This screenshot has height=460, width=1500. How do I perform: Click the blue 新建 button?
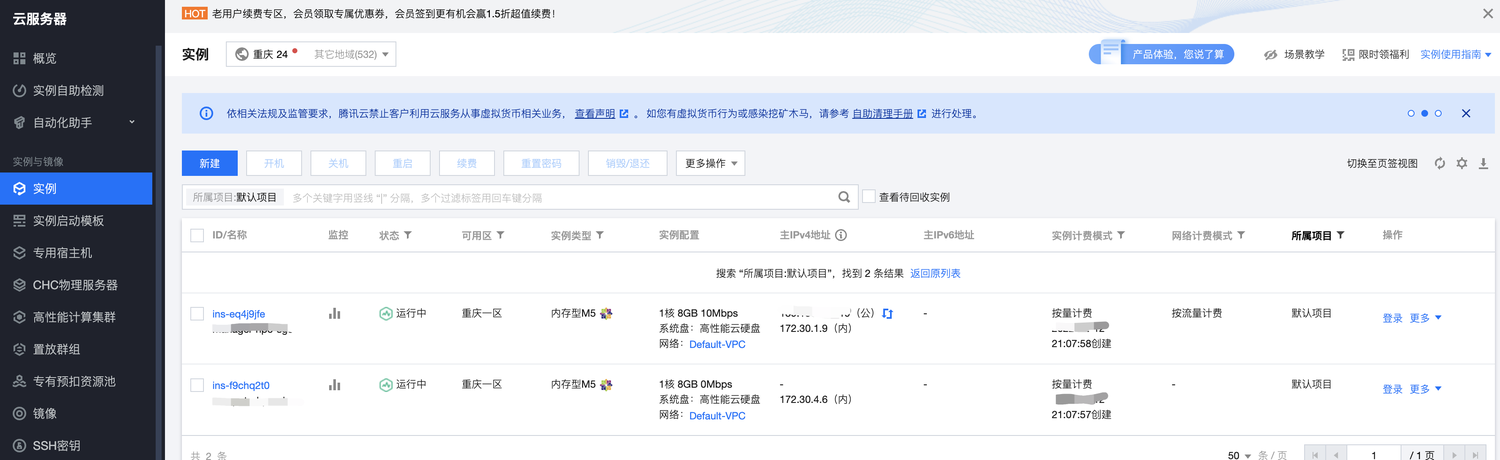point(209,163)
